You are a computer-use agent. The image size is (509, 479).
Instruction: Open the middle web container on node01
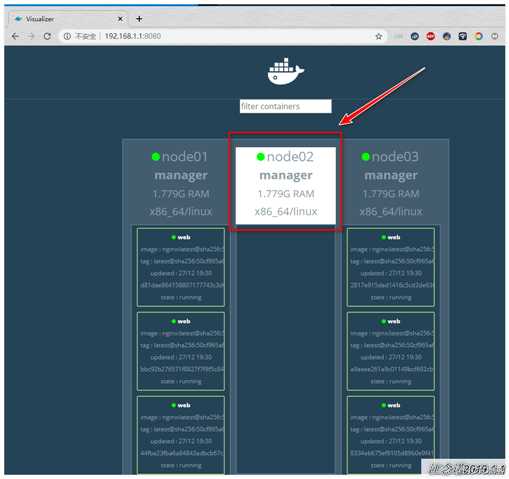point(181,351)
